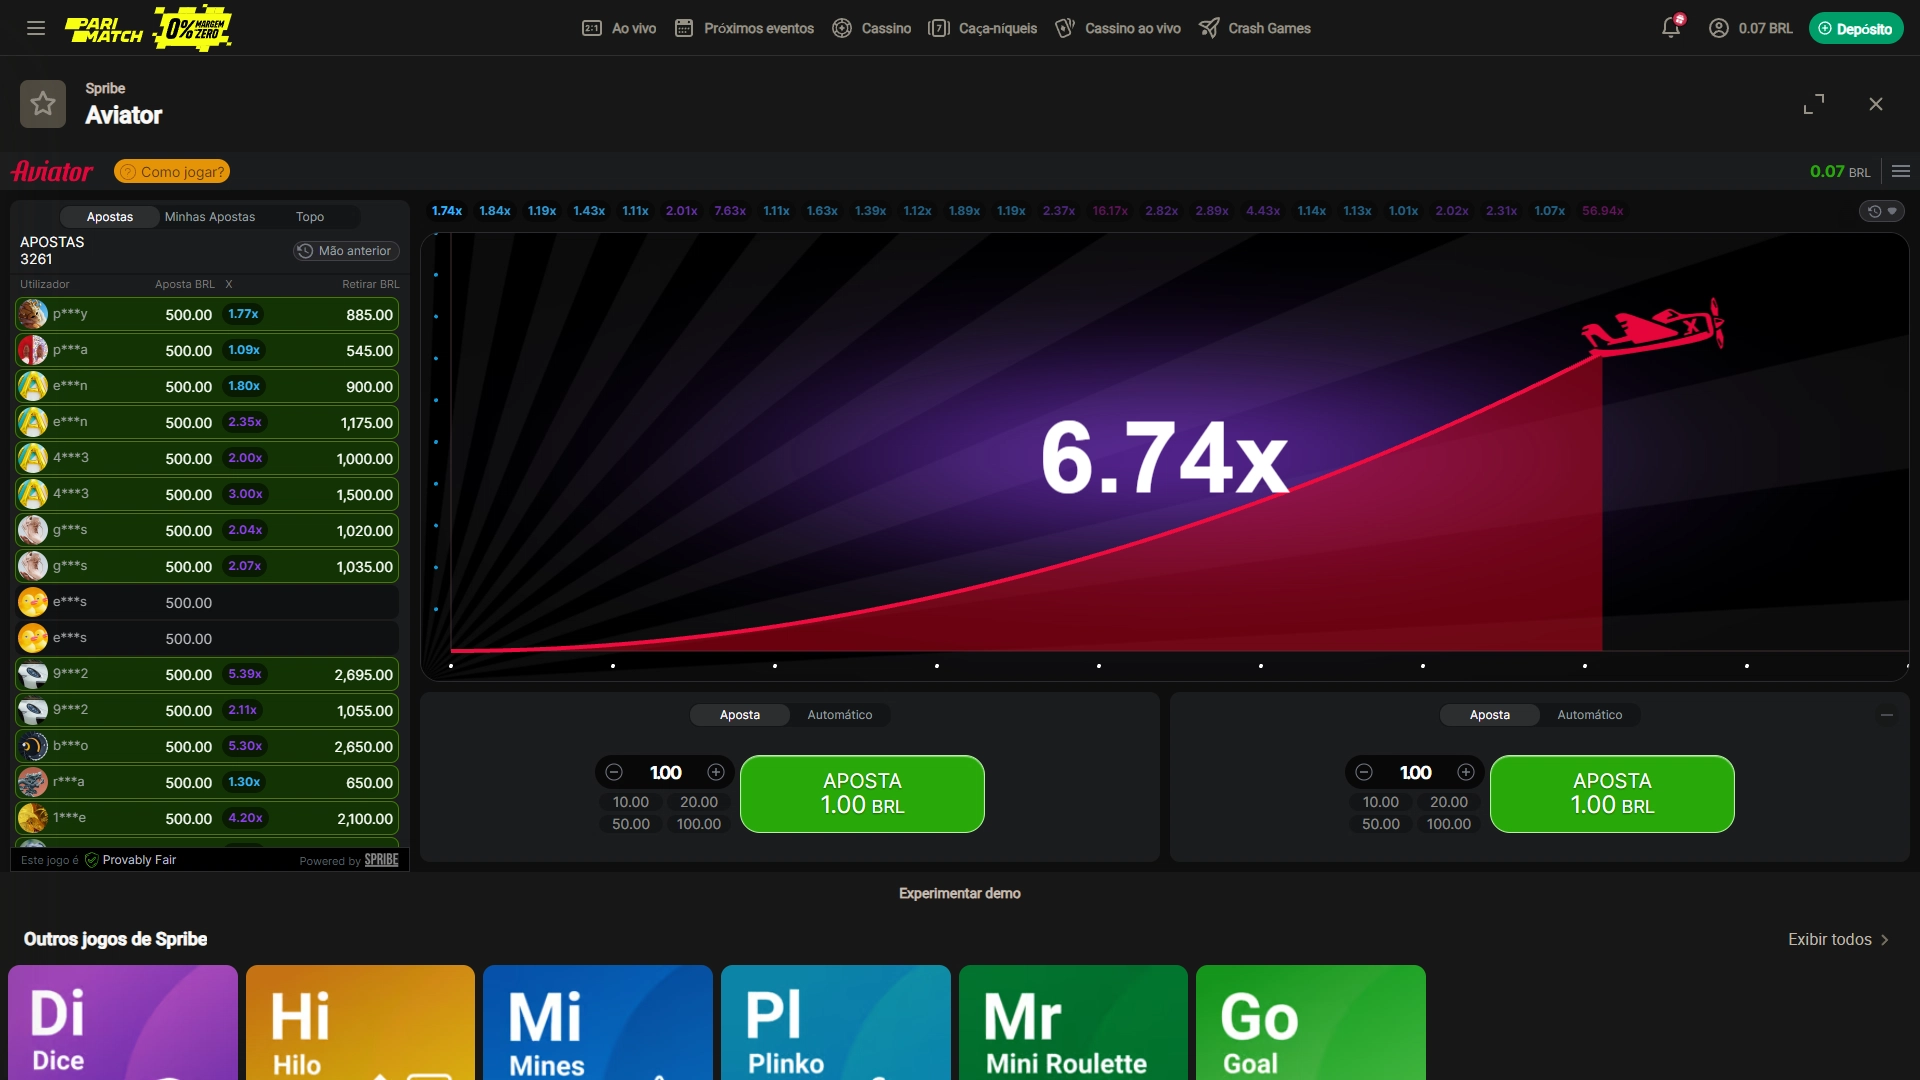This screenshot has width=1920, height=1080.
Task: Open the Spribe powered-by logo
Action: [381, 860]
